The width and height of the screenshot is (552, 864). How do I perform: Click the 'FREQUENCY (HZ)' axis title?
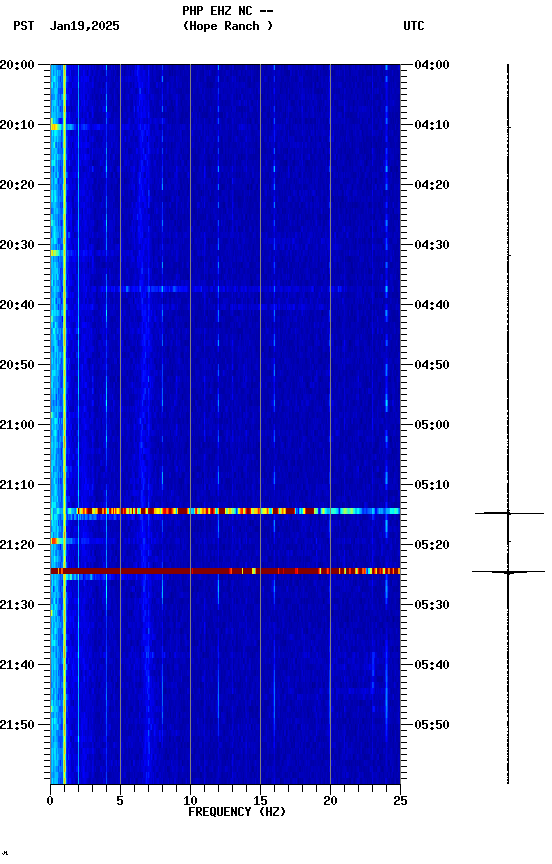[237, 812]
